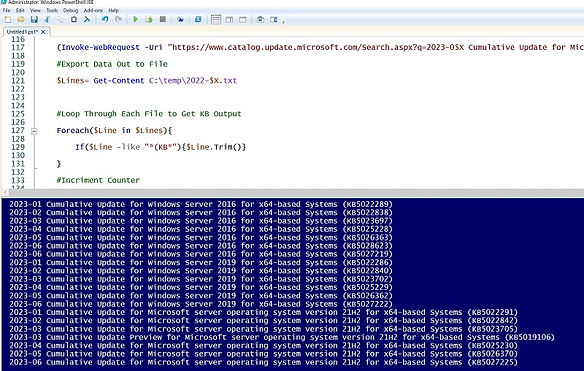584x371 pixels.
Task: Open the Tools menu
Action: (x=52, y=10)
